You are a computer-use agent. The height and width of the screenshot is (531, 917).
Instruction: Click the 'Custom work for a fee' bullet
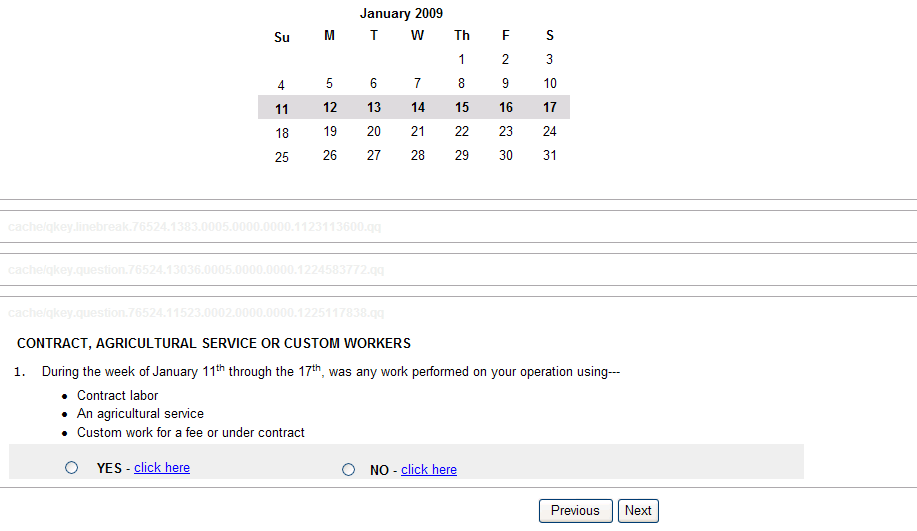[190, 433]
